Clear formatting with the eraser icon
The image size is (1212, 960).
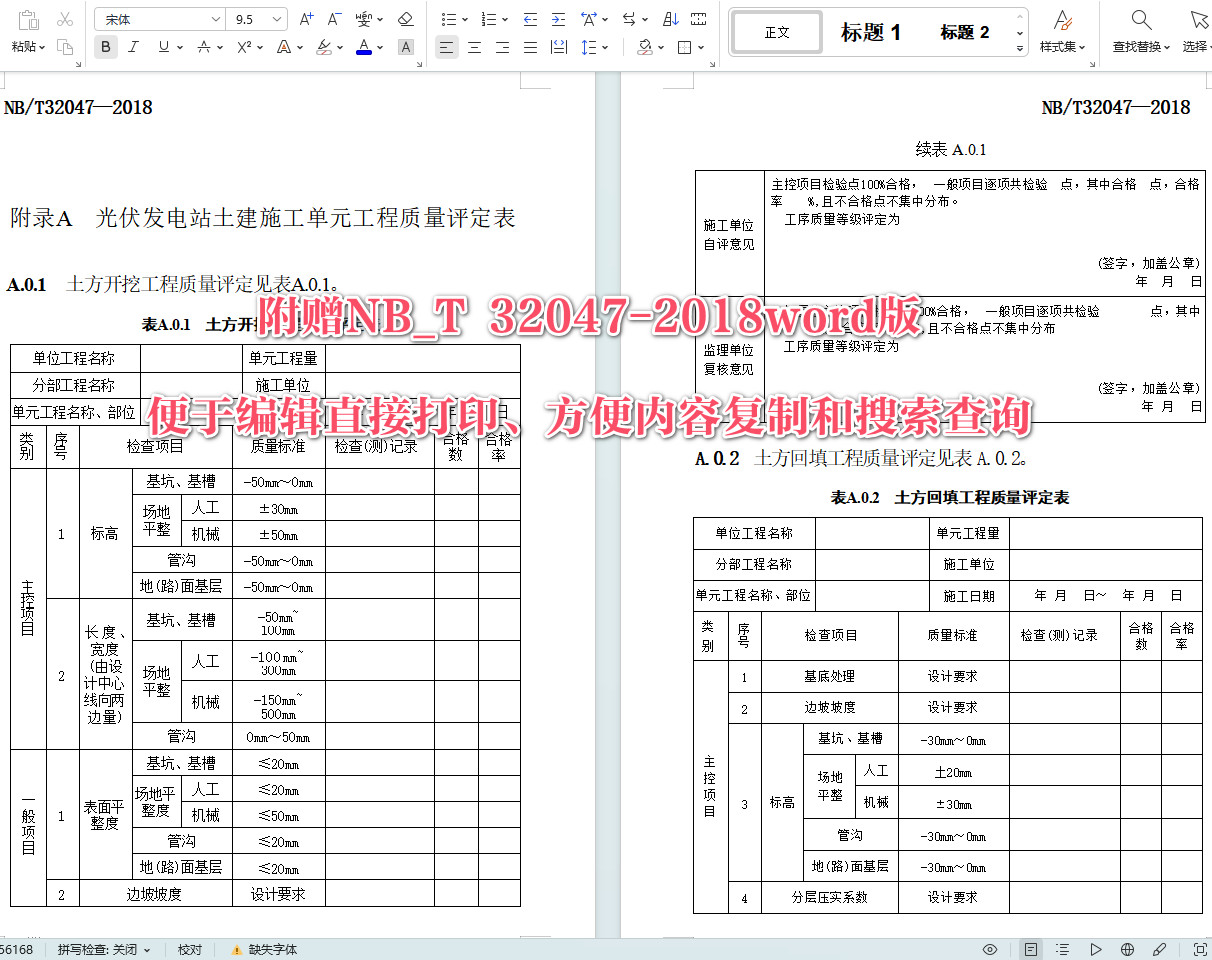(x=405, y=17)
